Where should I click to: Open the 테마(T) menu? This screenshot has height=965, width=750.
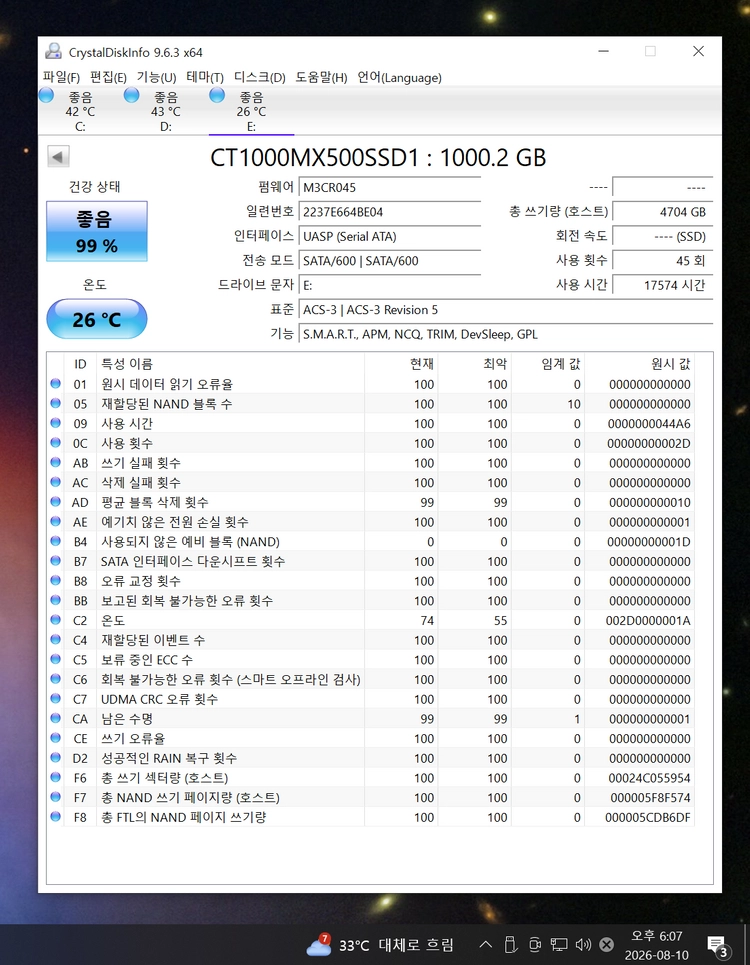coord(205,78)
